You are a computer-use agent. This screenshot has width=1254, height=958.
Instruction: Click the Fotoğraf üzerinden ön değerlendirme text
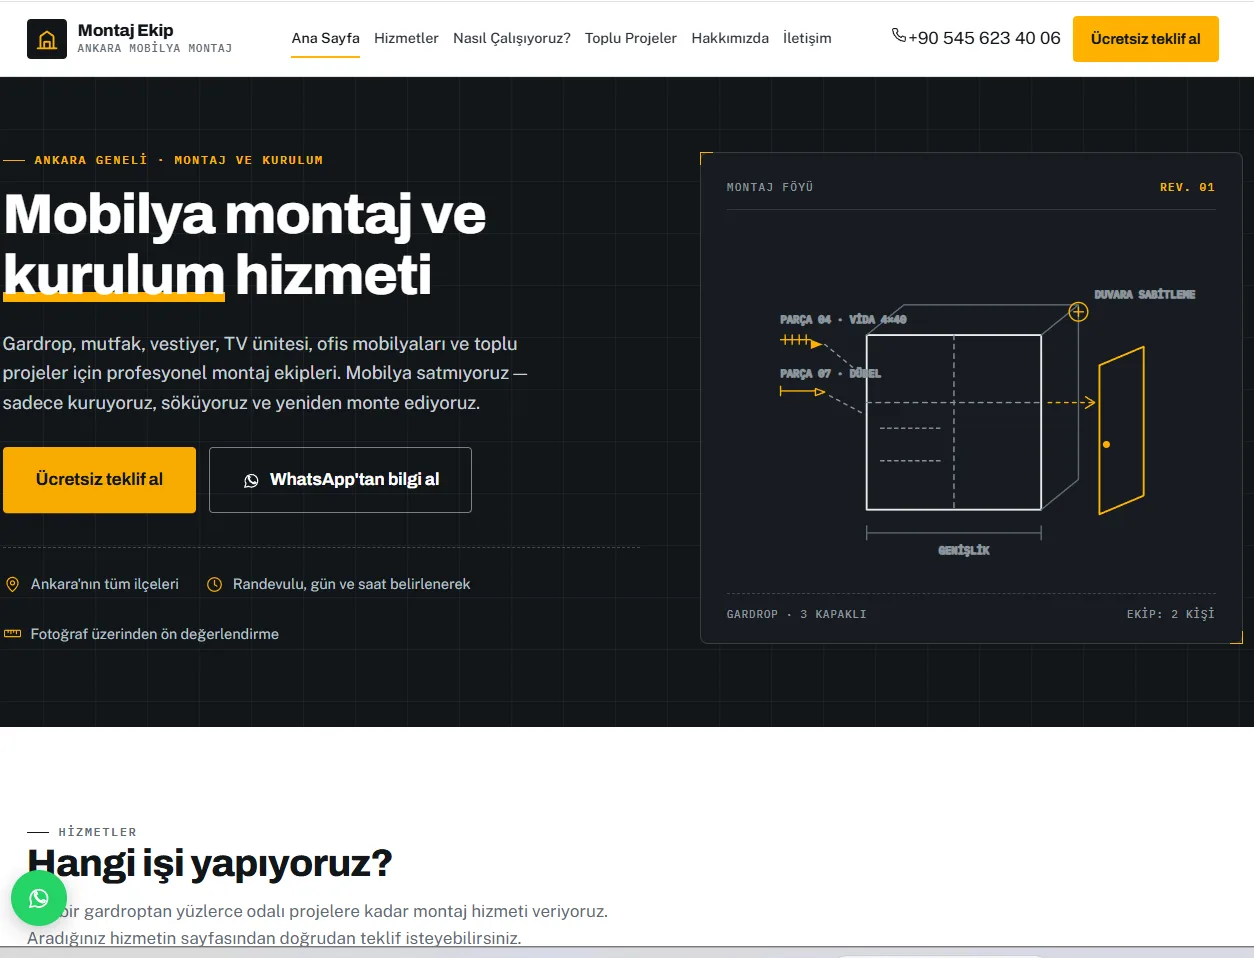click(155, 634)
